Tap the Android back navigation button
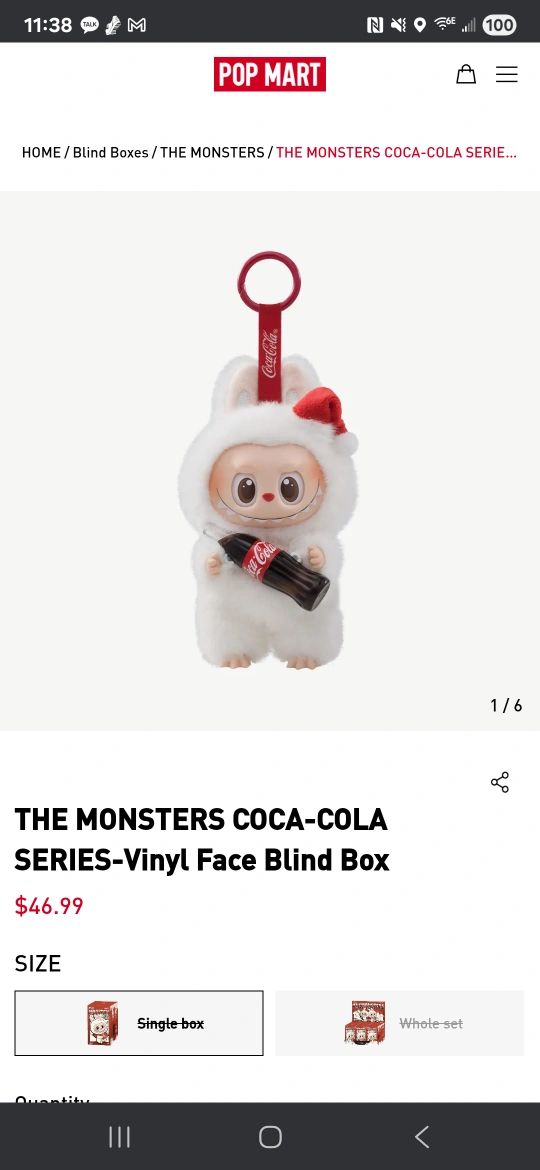The height and width of the screenshot is (1170, 540). [422, 1136]
